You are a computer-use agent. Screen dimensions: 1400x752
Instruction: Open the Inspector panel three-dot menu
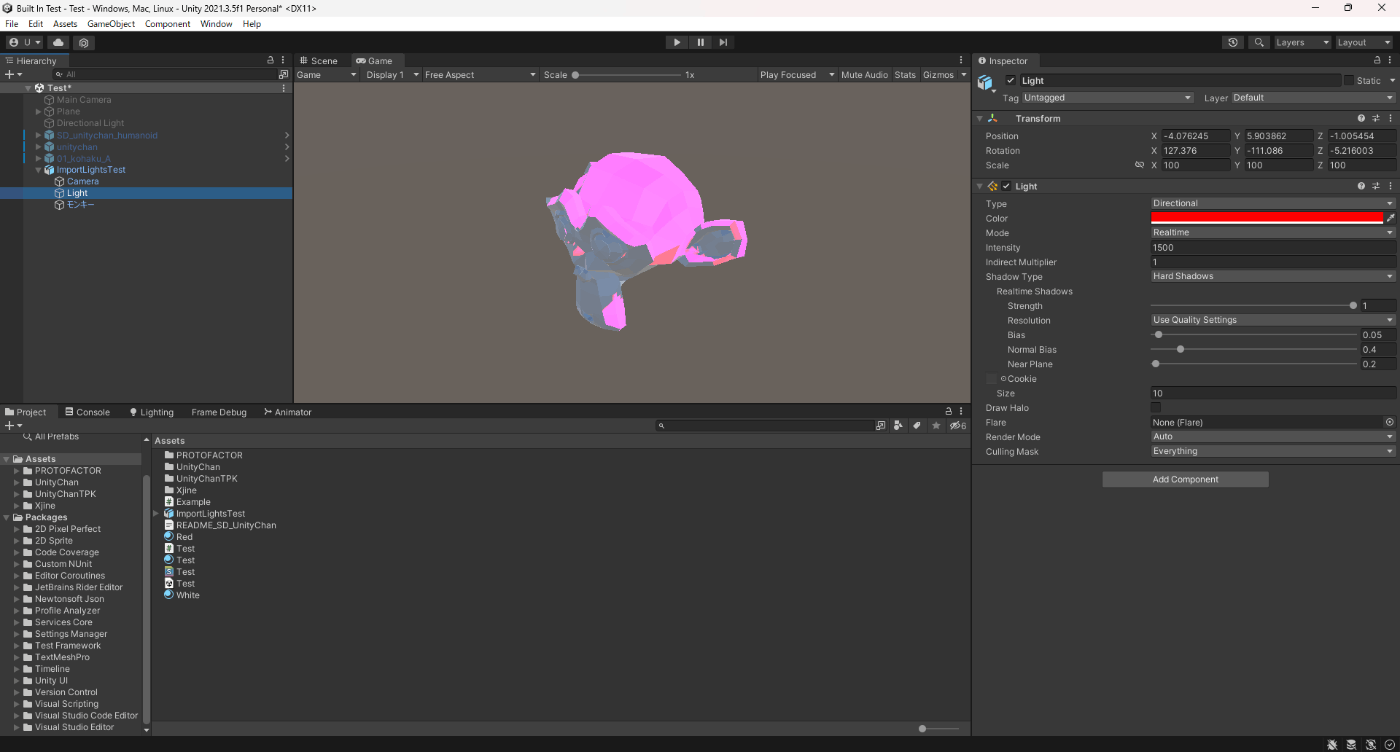[x=1390, y=60]
